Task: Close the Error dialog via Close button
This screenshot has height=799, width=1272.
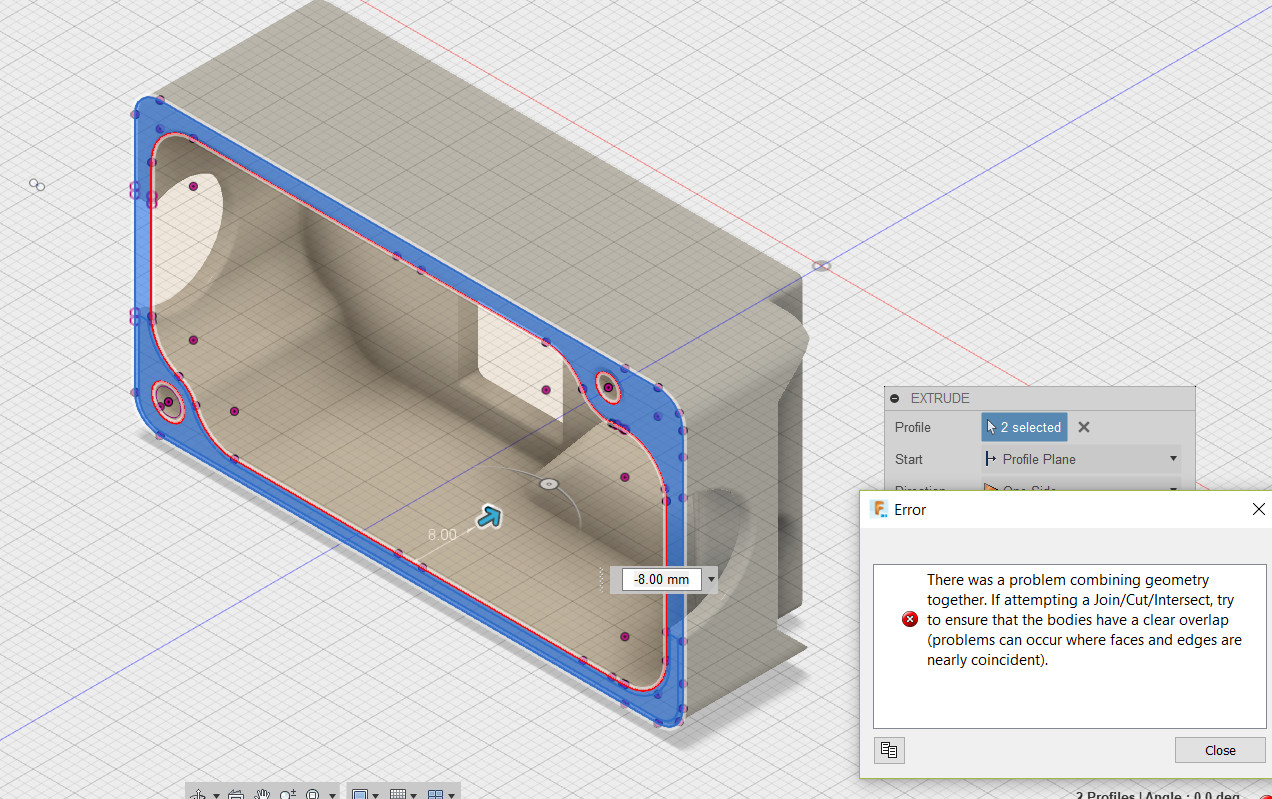Action: [1220, 750]
